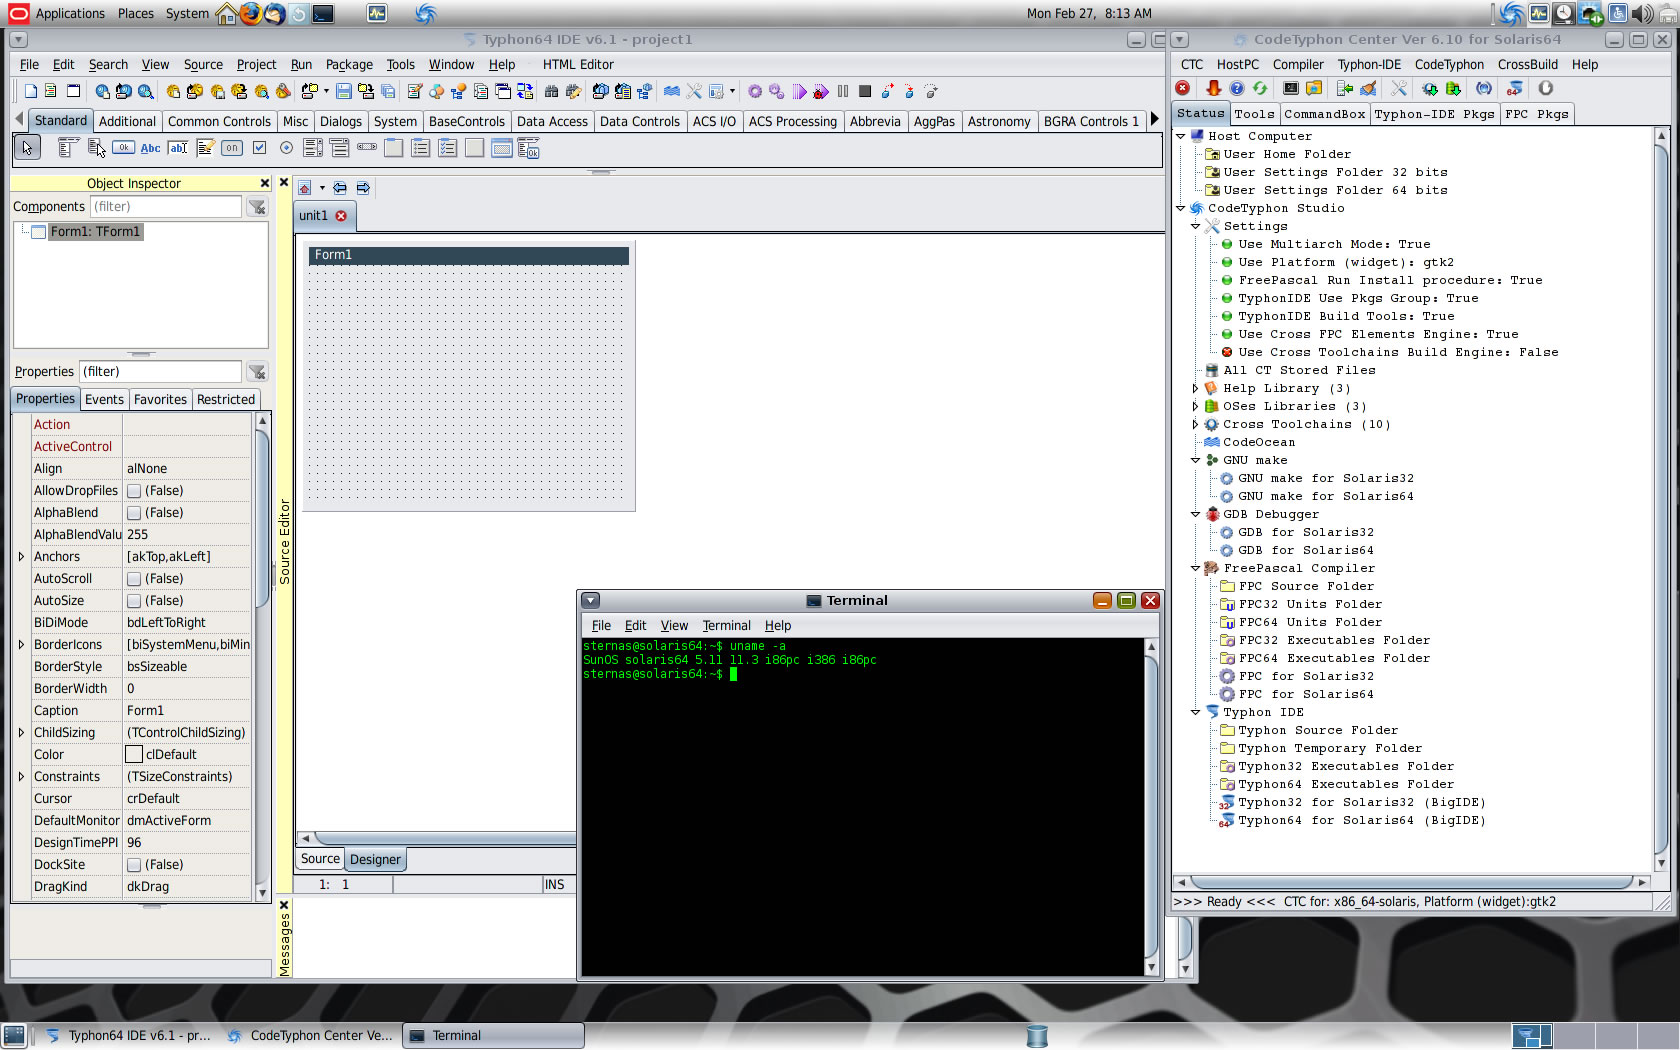
Task: Click the Typhon64 IDE taskbar button
Action: pyautogui.click(x=128, y=1036)
